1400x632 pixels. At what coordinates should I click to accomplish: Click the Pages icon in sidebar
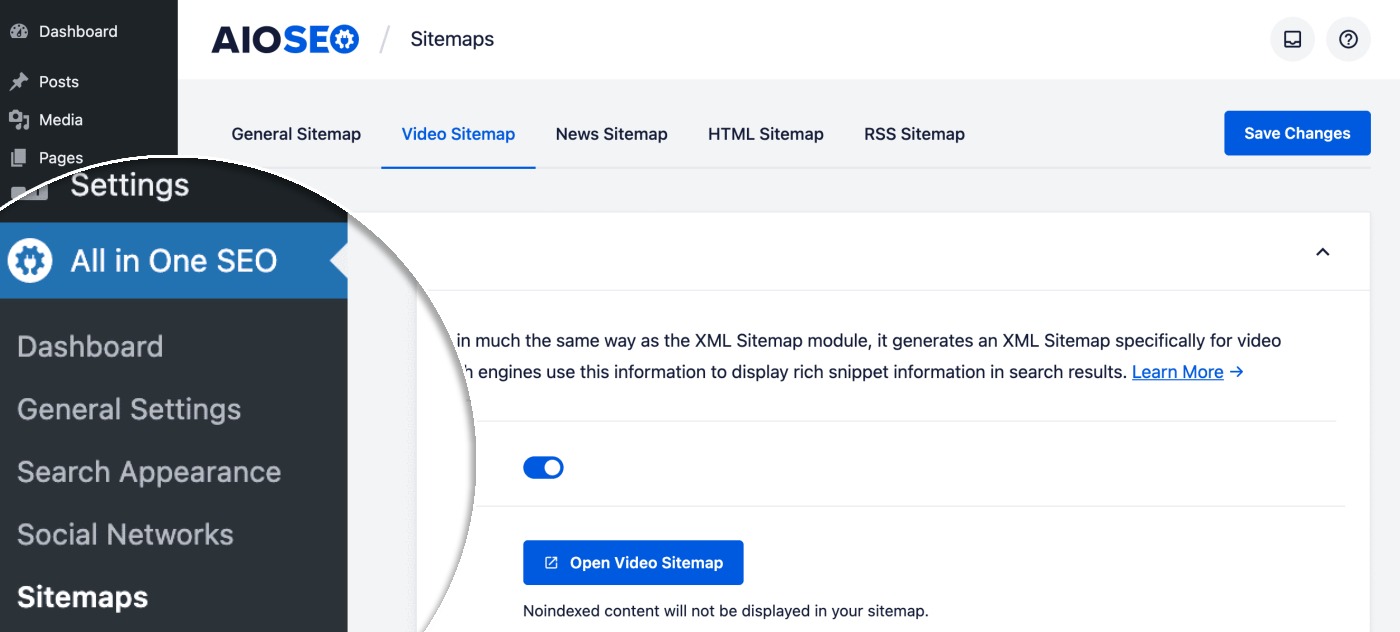[18, 158]
